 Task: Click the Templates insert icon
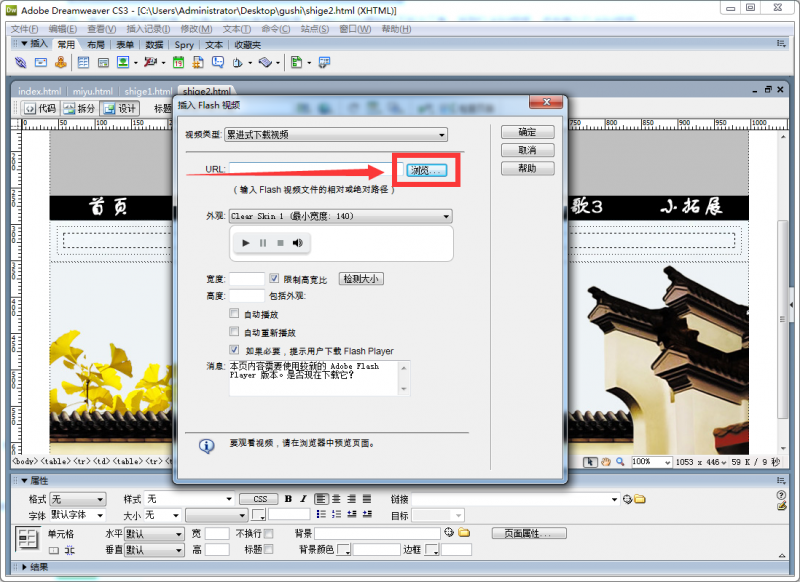(x=296, y=63)
